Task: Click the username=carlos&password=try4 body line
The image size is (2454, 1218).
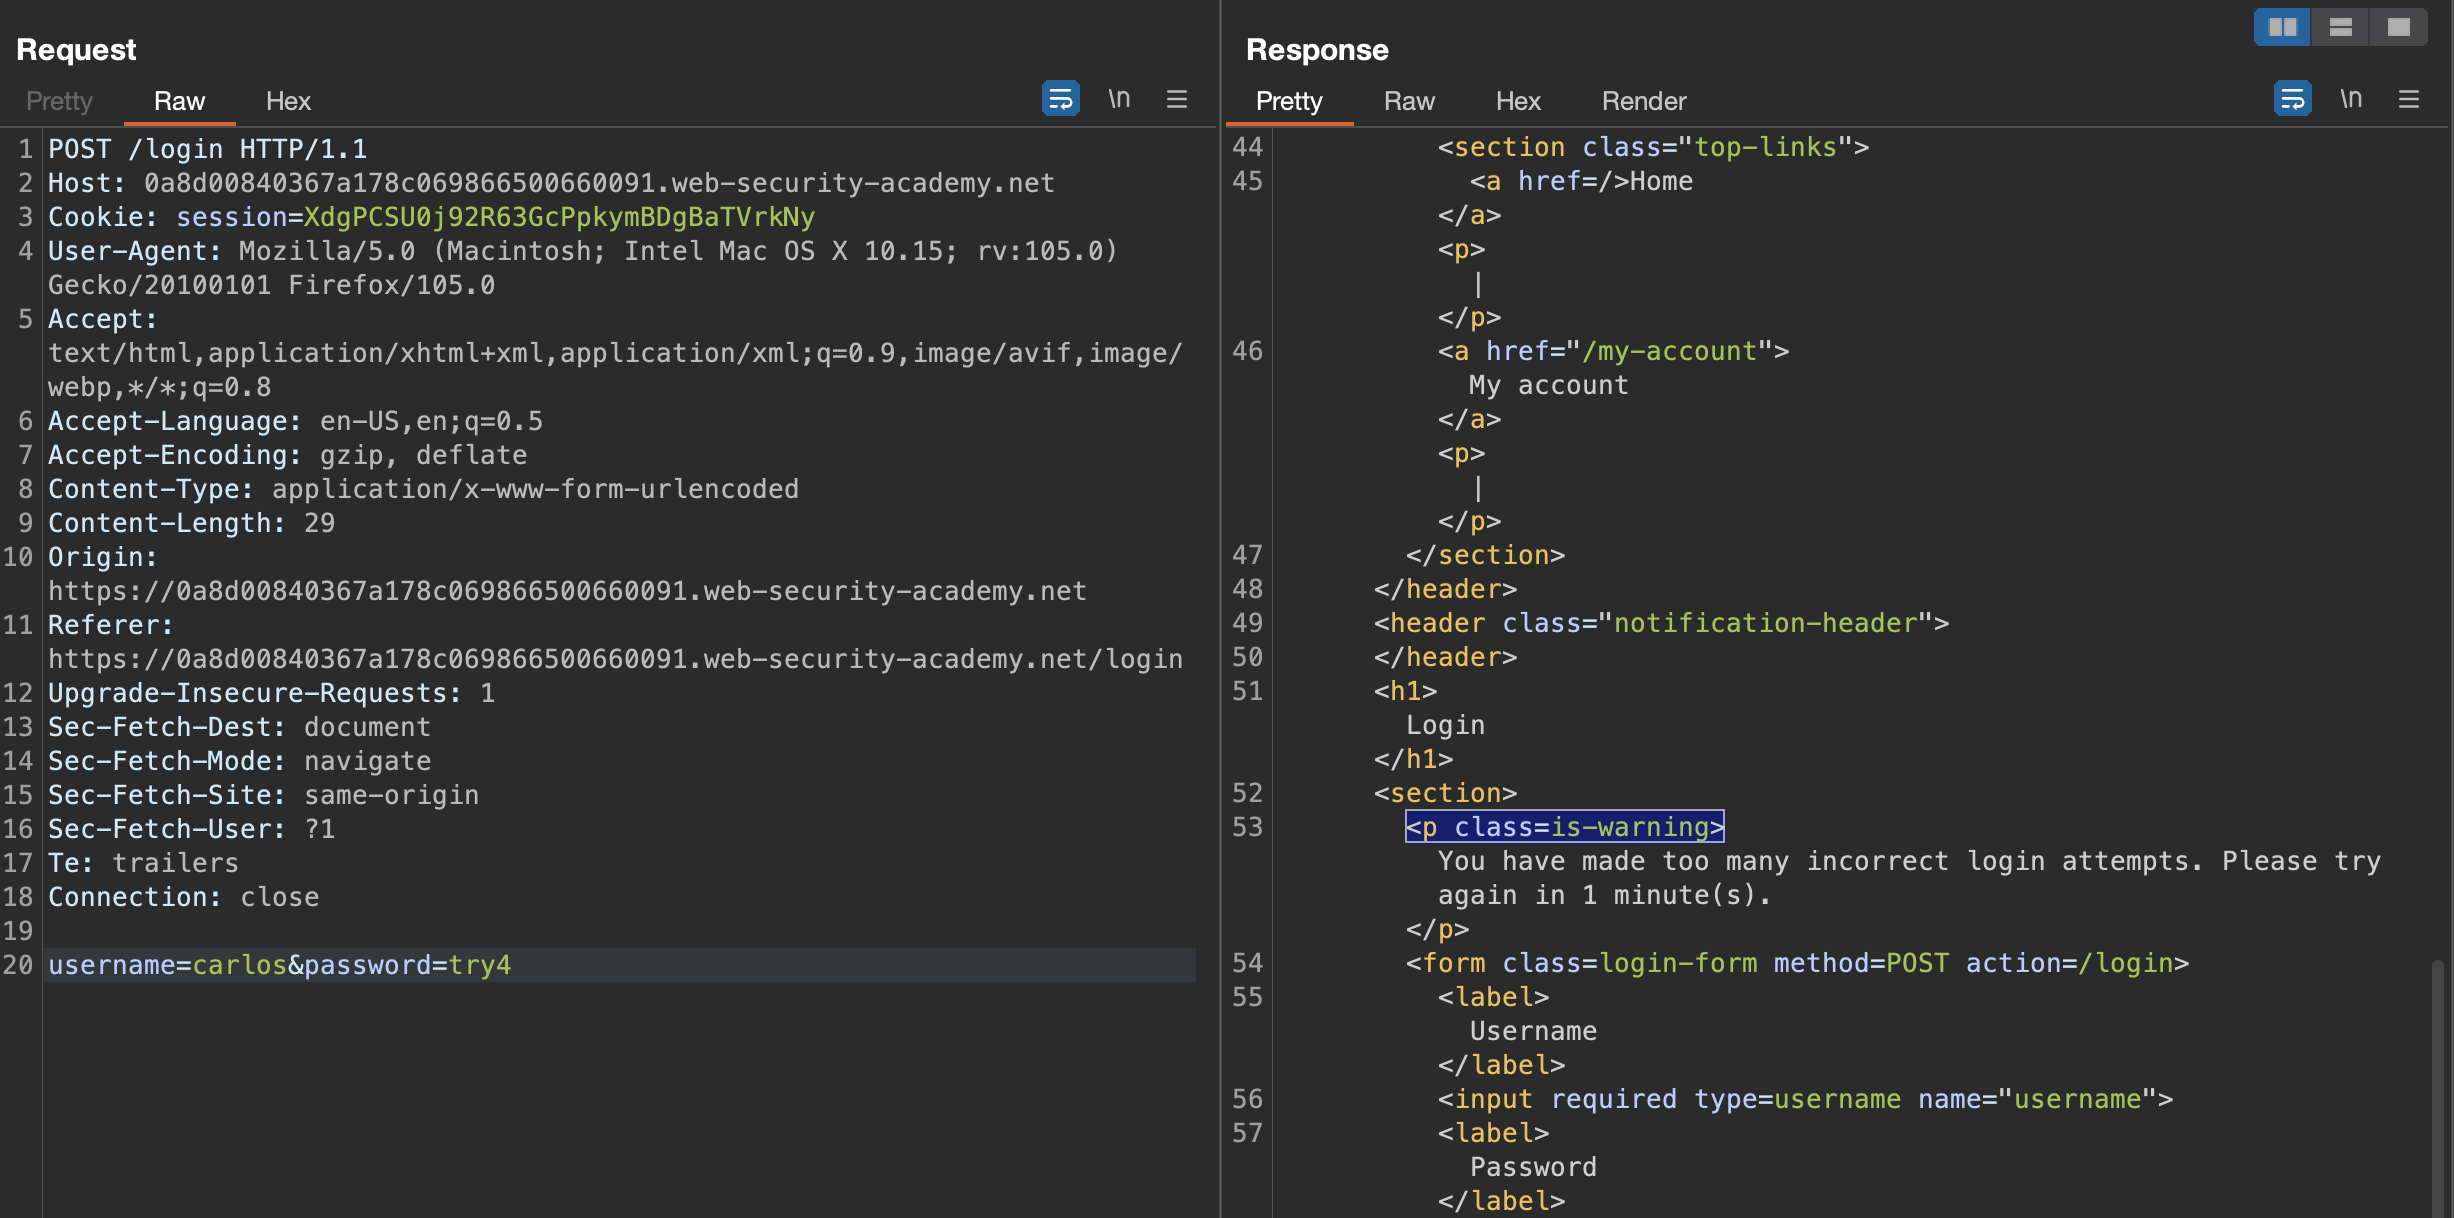Action: pyautogui.click(x=280, y=965)
